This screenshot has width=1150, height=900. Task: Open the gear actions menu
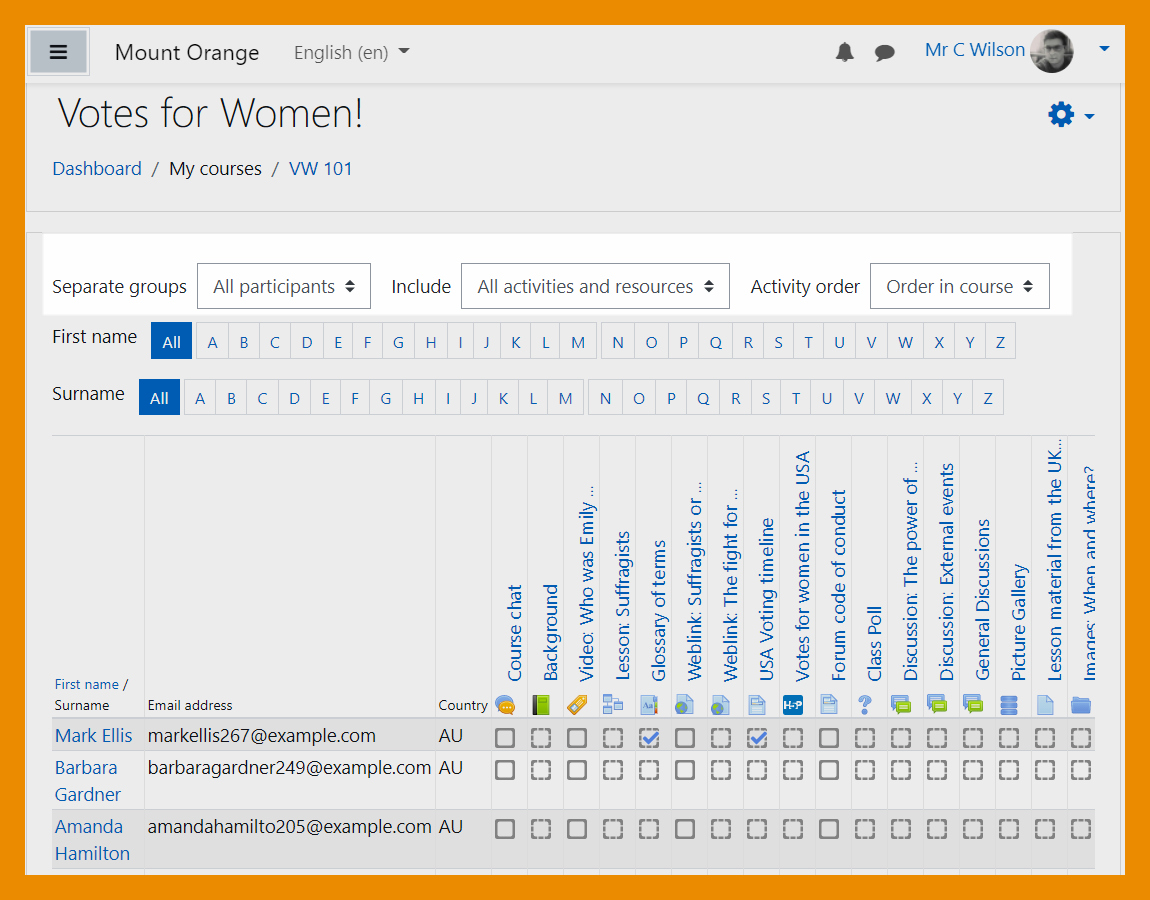[1070, 115]
